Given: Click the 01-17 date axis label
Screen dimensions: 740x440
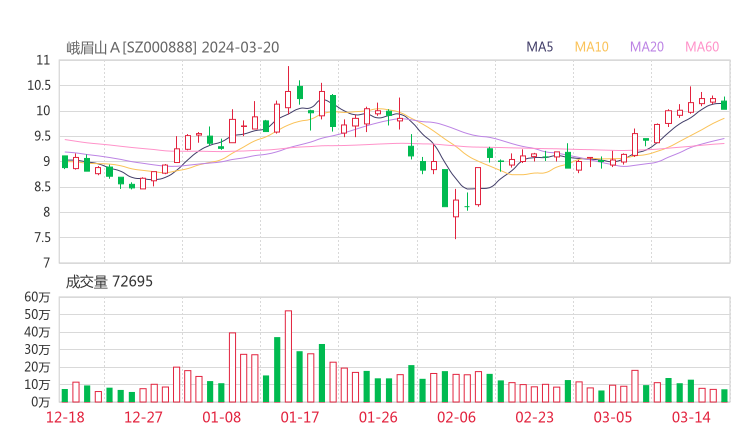Looking at the screenshot, I should point(300,417).
